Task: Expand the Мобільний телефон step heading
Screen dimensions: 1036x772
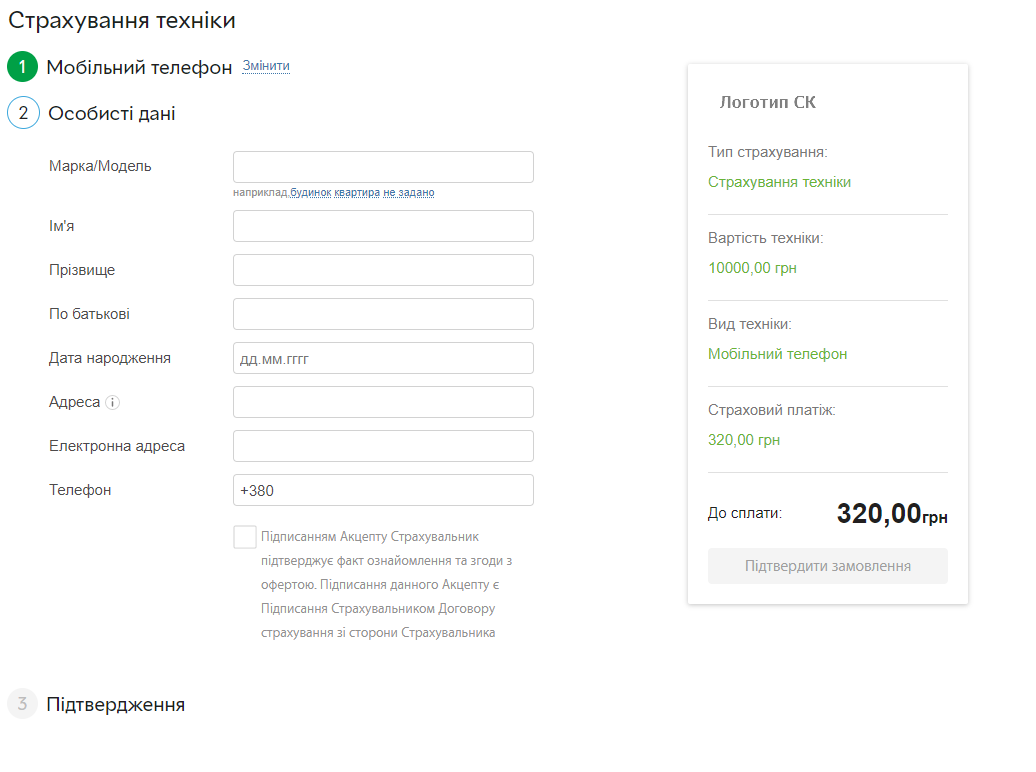Action: [139, 67]
